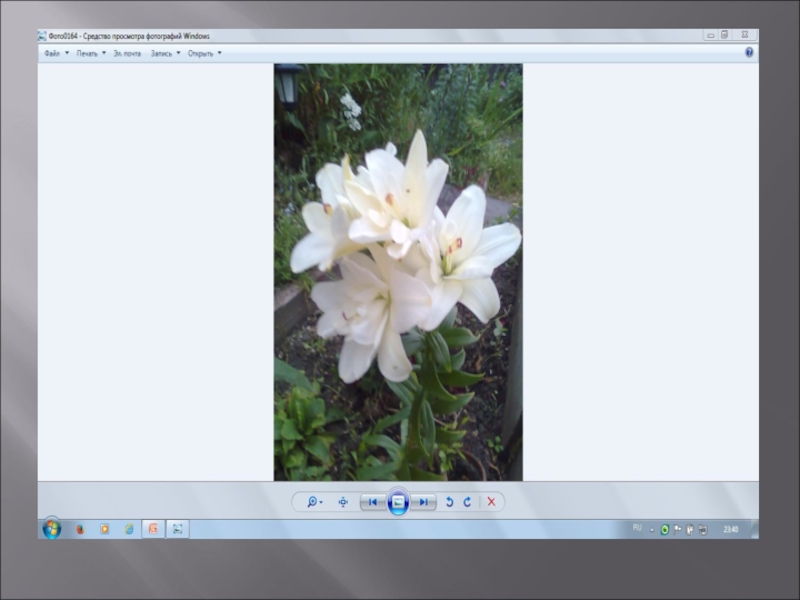Maximize the photo viewer window
The width and height of the screenshot is (800, 600).
[x=725, y=35]
